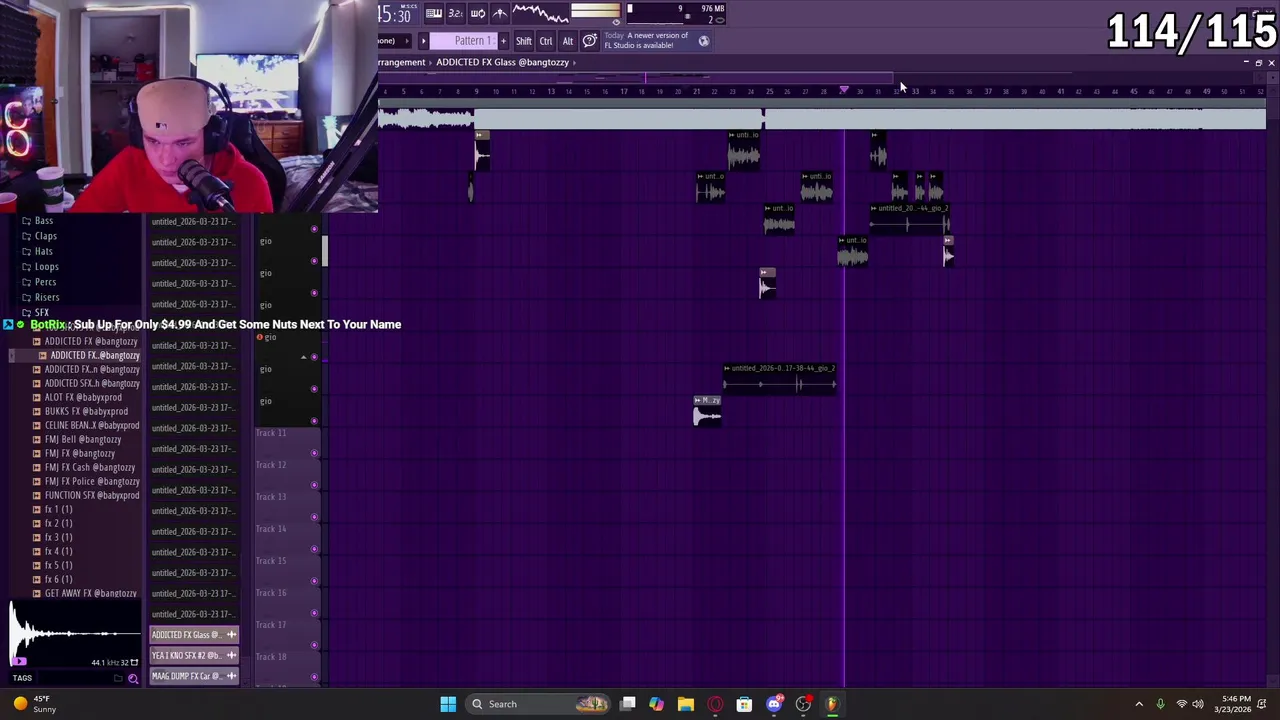The width and height of the screenshot is (1280, 720).
Task: Toggle mute on Track 15
Action: click(314, 581)
